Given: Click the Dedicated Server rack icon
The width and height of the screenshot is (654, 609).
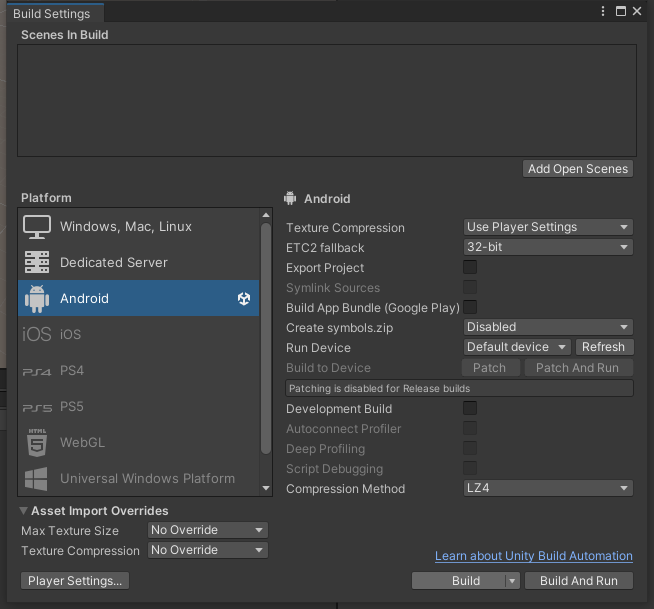Looking at the screenshot, I should 37,262.
